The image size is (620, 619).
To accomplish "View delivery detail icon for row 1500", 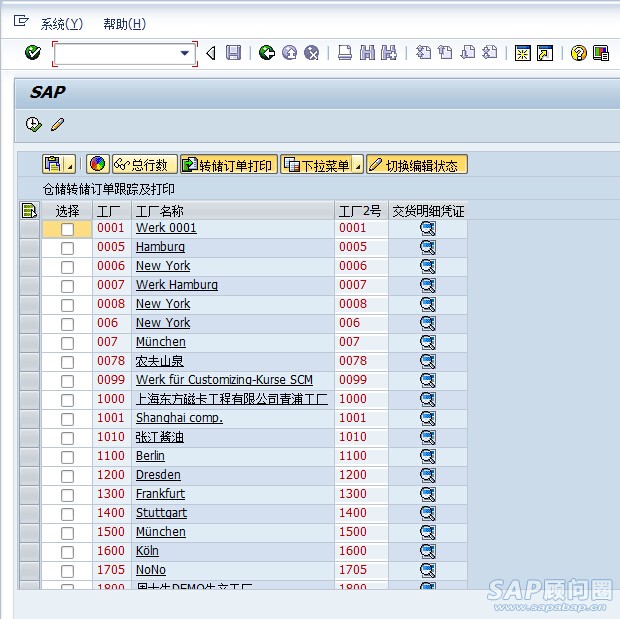I will tap(427, 532).
